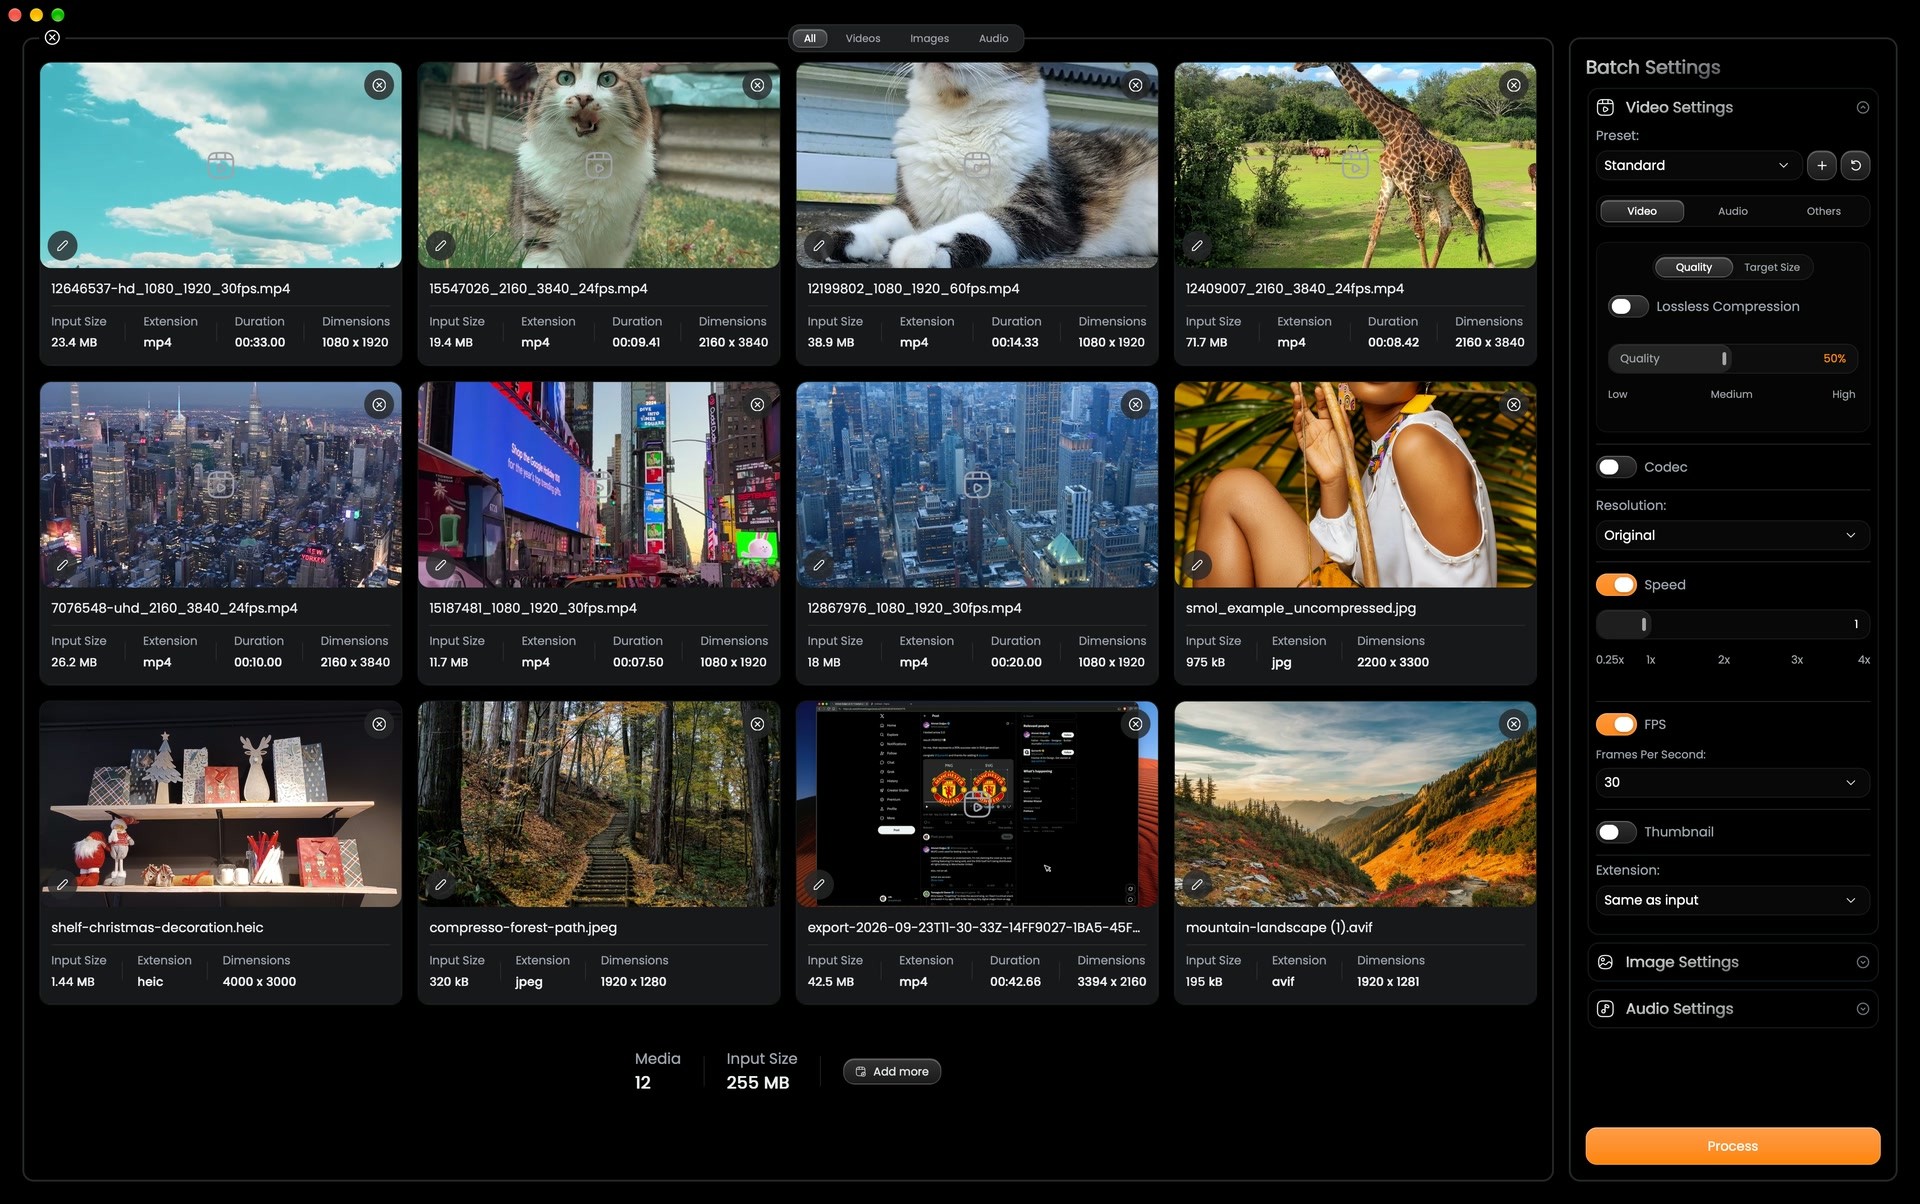
Task: Remove the export-2026-09-23 mp4 card
Action: click(1136, 724)
